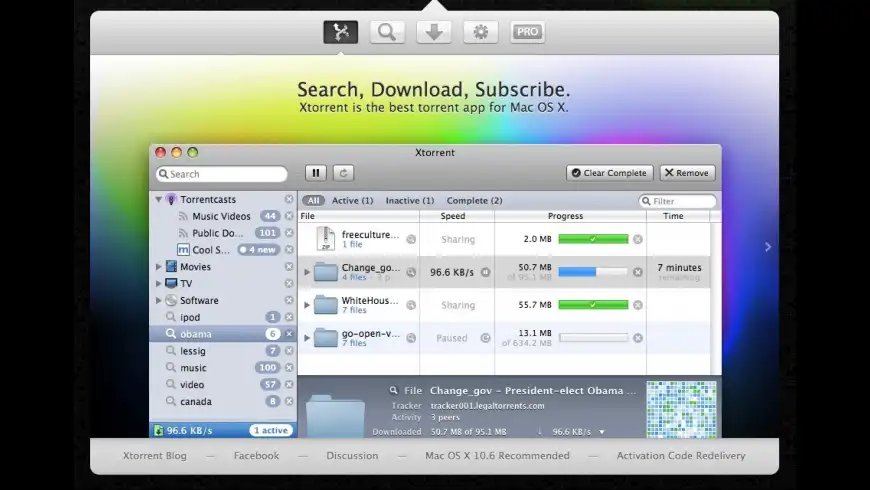Screen dimensions: 870x490
Task: Remove Music Videos feed with x icon
Action: coord(289,216)
